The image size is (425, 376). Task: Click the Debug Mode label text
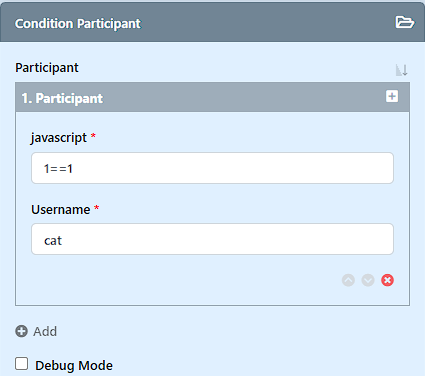pos(74,365)
